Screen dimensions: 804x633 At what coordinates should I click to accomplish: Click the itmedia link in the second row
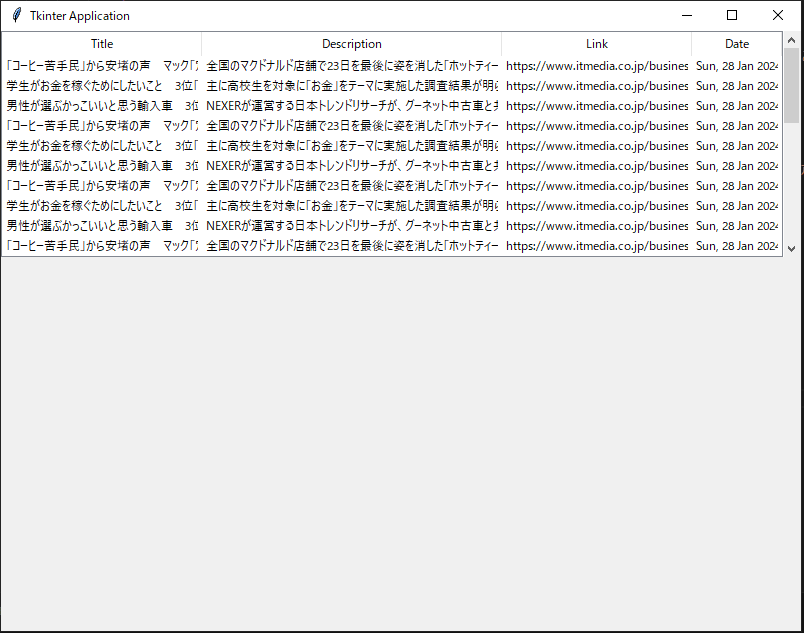(x=597, y=86)
